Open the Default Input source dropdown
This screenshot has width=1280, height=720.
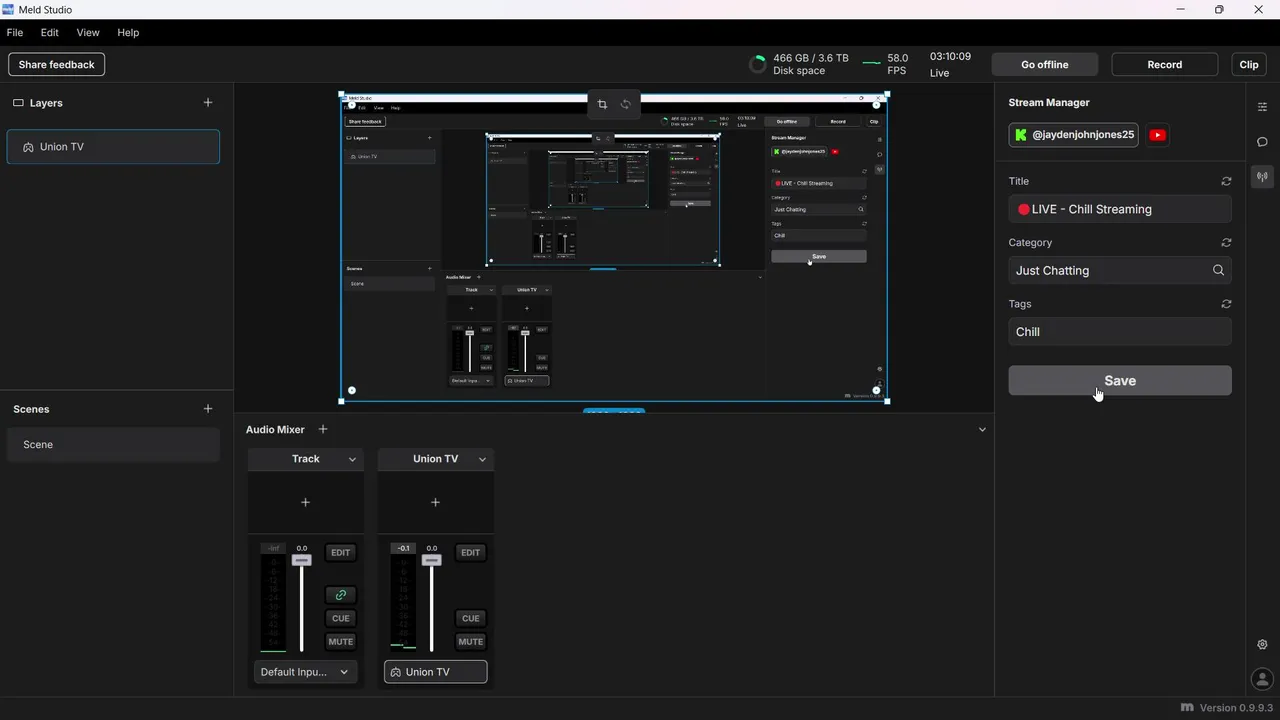[305, 672]
